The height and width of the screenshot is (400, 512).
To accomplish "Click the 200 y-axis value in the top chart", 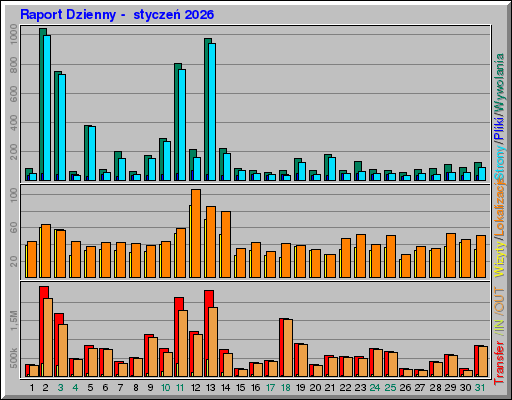I will point(14,152).
